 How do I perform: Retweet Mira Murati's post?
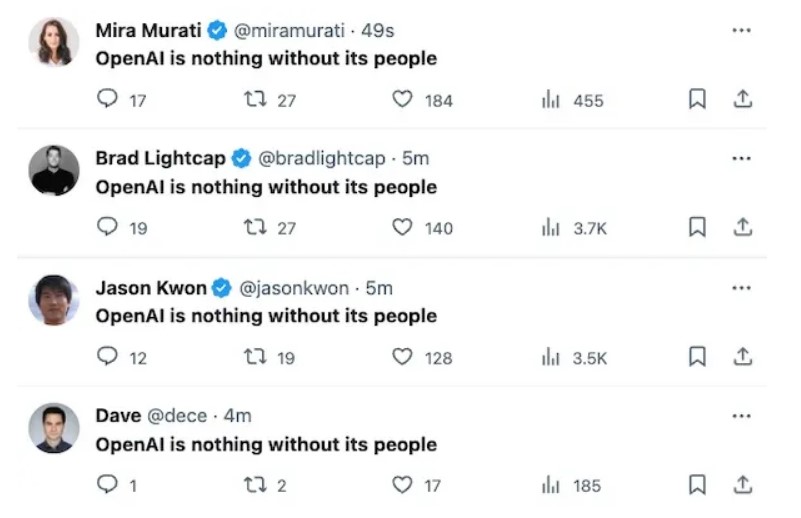[255, 99]
